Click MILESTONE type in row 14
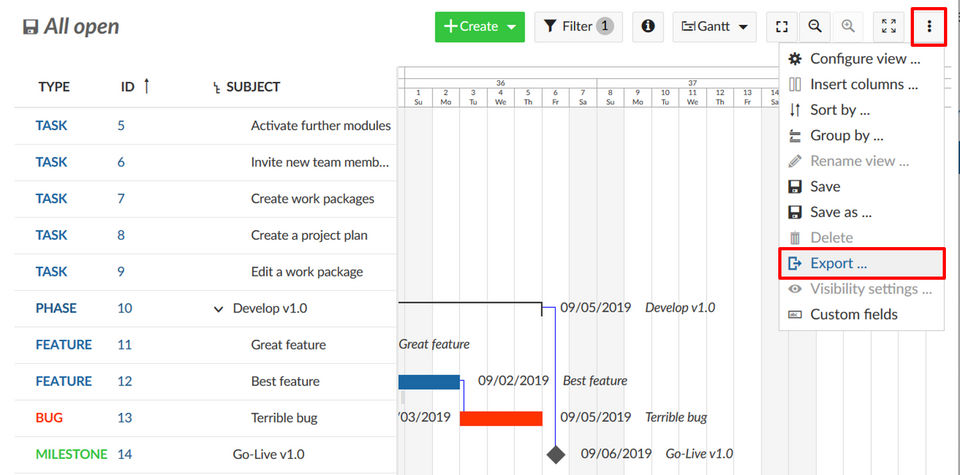 pos(71,455)
